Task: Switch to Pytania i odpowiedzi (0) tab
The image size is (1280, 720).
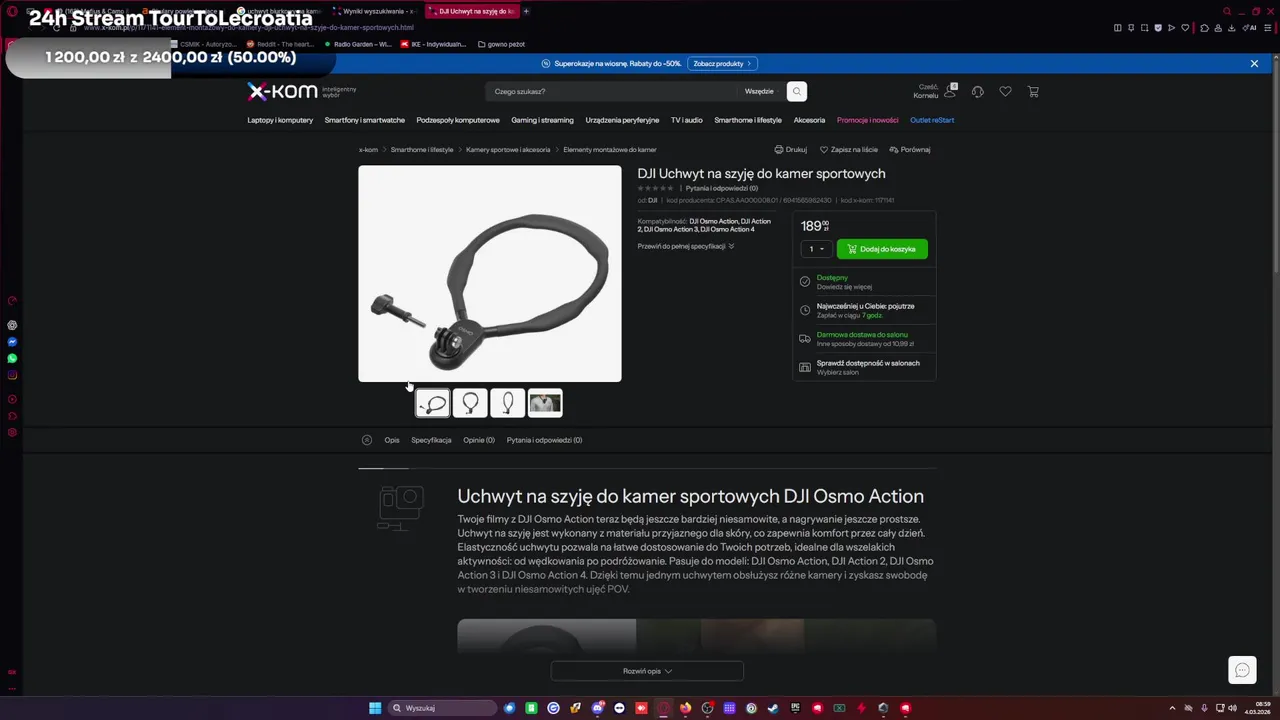Action: 544,440
